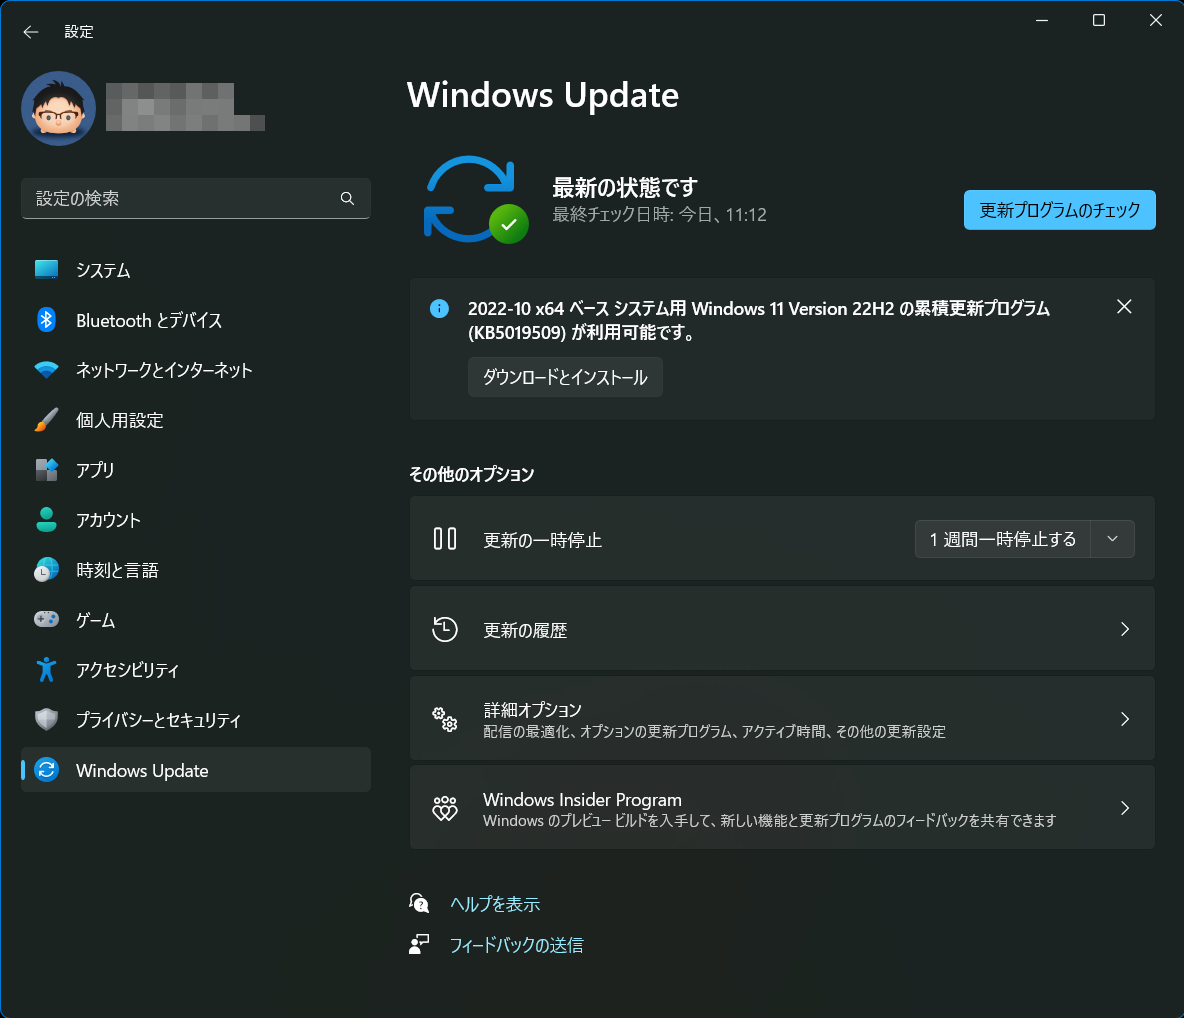Click ヘルプを表示 link
1184x1018 pixels.
click(495, 904)
